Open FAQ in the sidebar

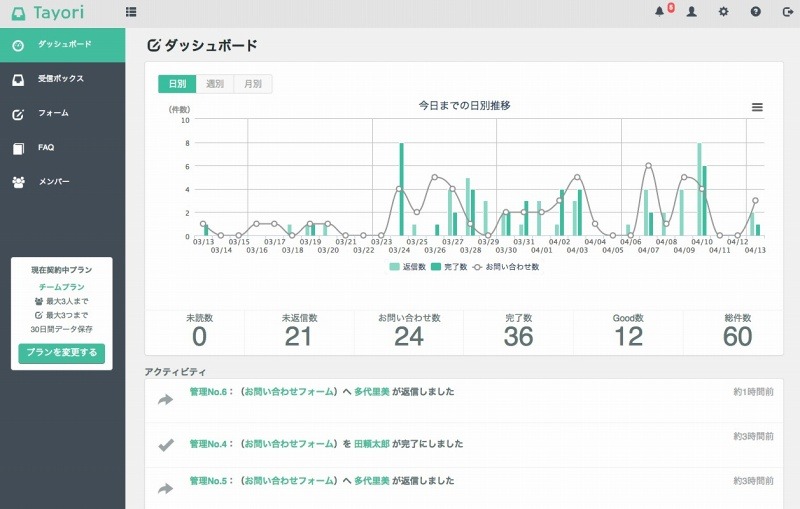click(62, 148)
